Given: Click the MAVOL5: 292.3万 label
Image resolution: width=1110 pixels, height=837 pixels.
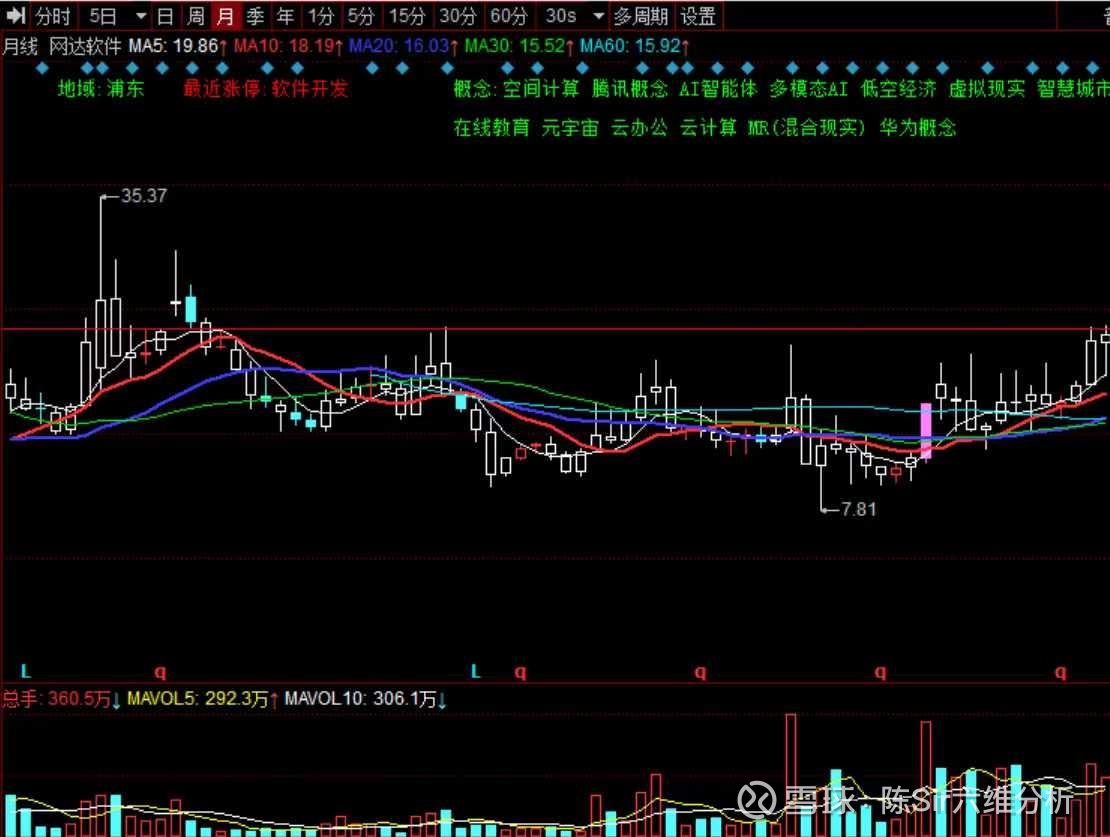Looking at the screenshot, I should [x=202, y=699].
